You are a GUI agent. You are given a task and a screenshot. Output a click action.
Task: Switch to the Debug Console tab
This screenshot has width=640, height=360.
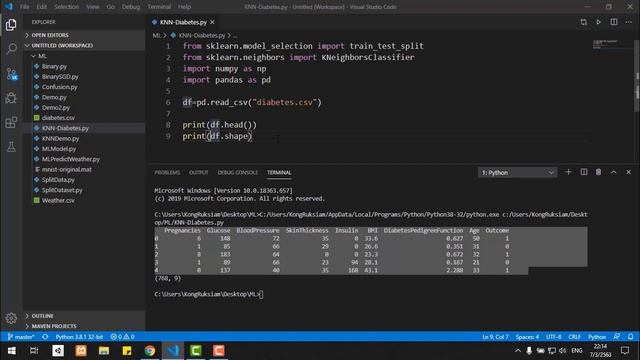[238, 173]
